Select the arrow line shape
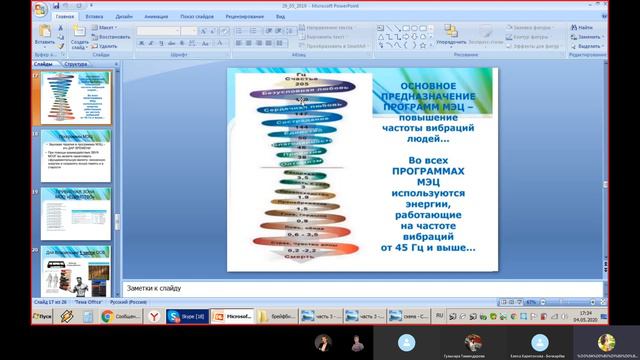This screenshot has width=640, height=360. click(x=398, y=28)
